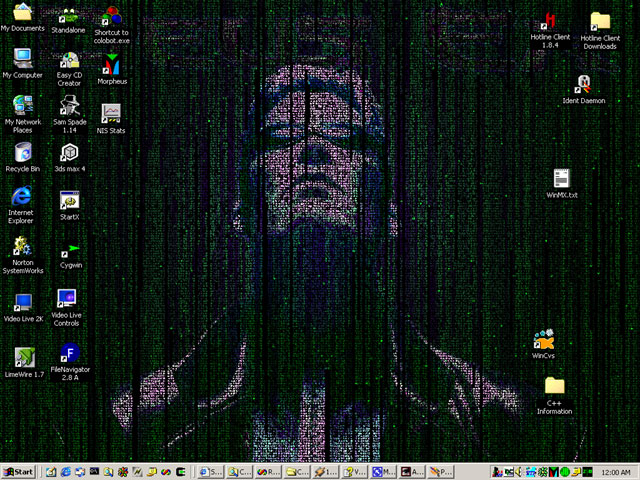Switch to the taskbar window labeled P...
The height and width of the screenshot is (480, 640).
click(x=441, y=472)
